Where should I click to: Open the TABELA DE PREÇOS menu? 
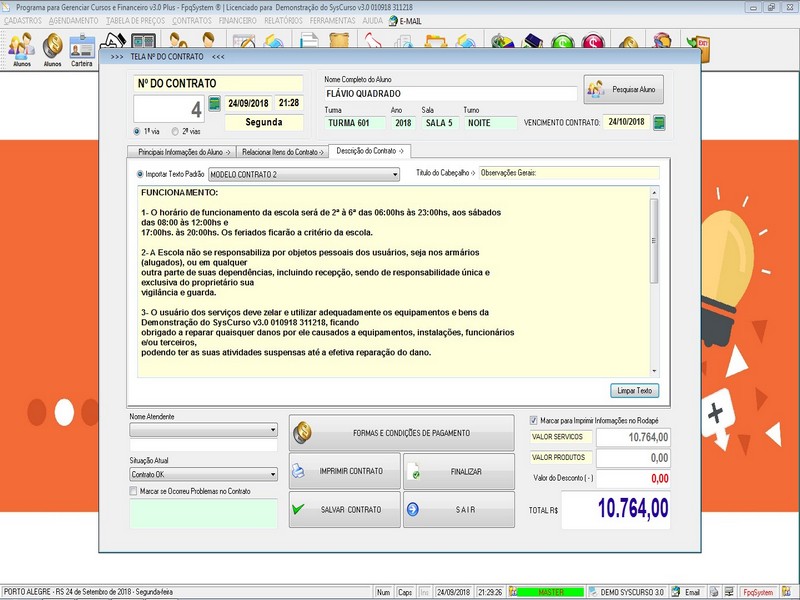click(x=135, y=21)
